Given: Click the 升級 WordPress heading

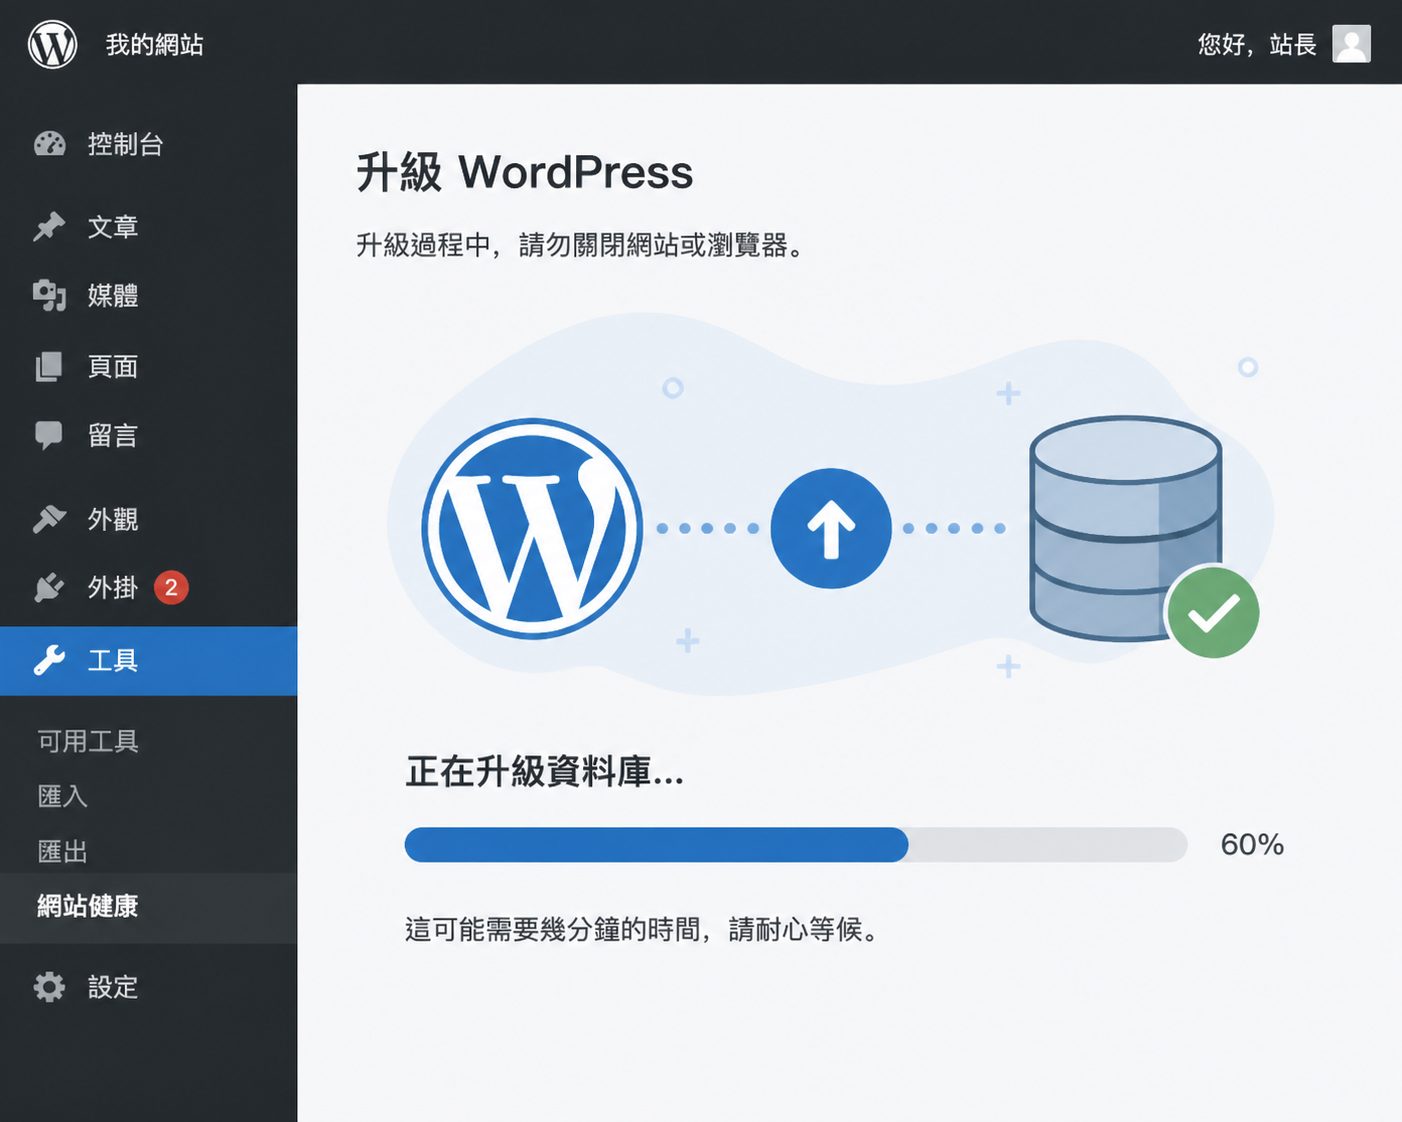Looking at the screenshot, I should pos(525,172).
